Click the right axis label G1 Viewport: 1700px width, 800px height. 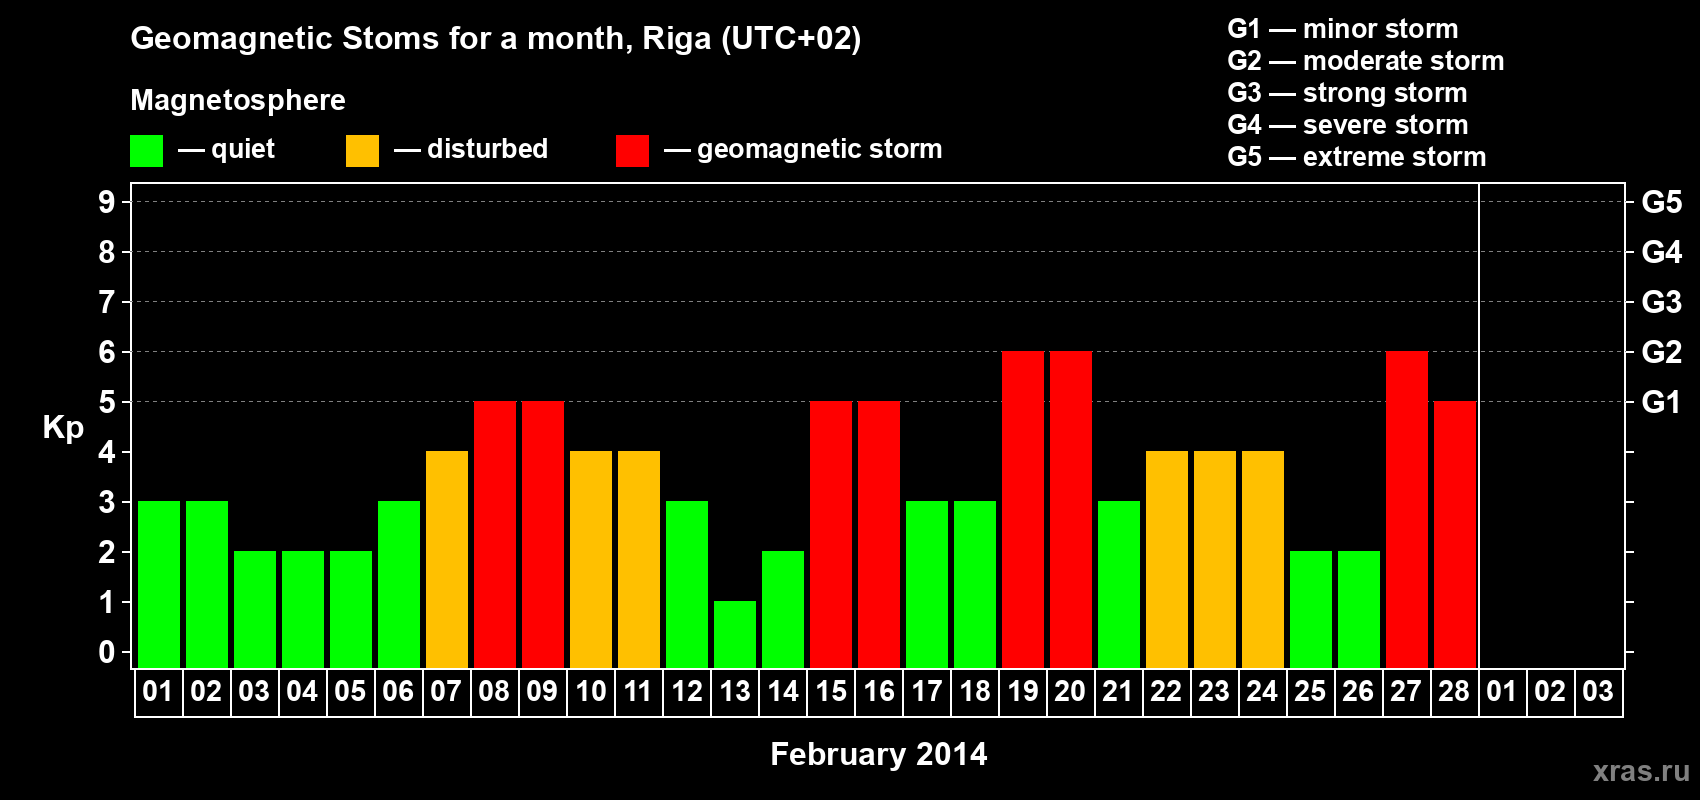[x=1662, y=402]
